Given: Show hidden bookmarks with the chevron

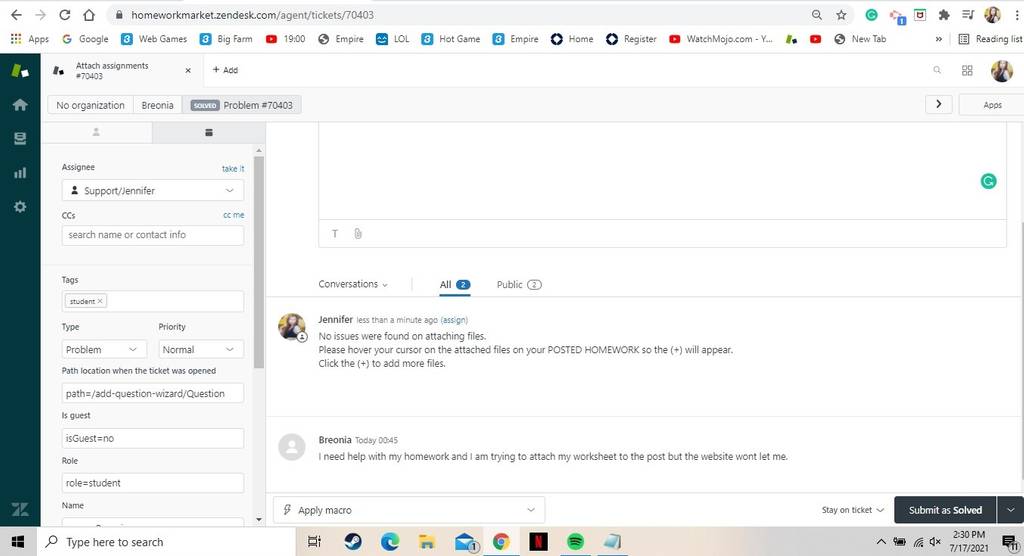Looking at the screenshot, I should coord(938,39).
